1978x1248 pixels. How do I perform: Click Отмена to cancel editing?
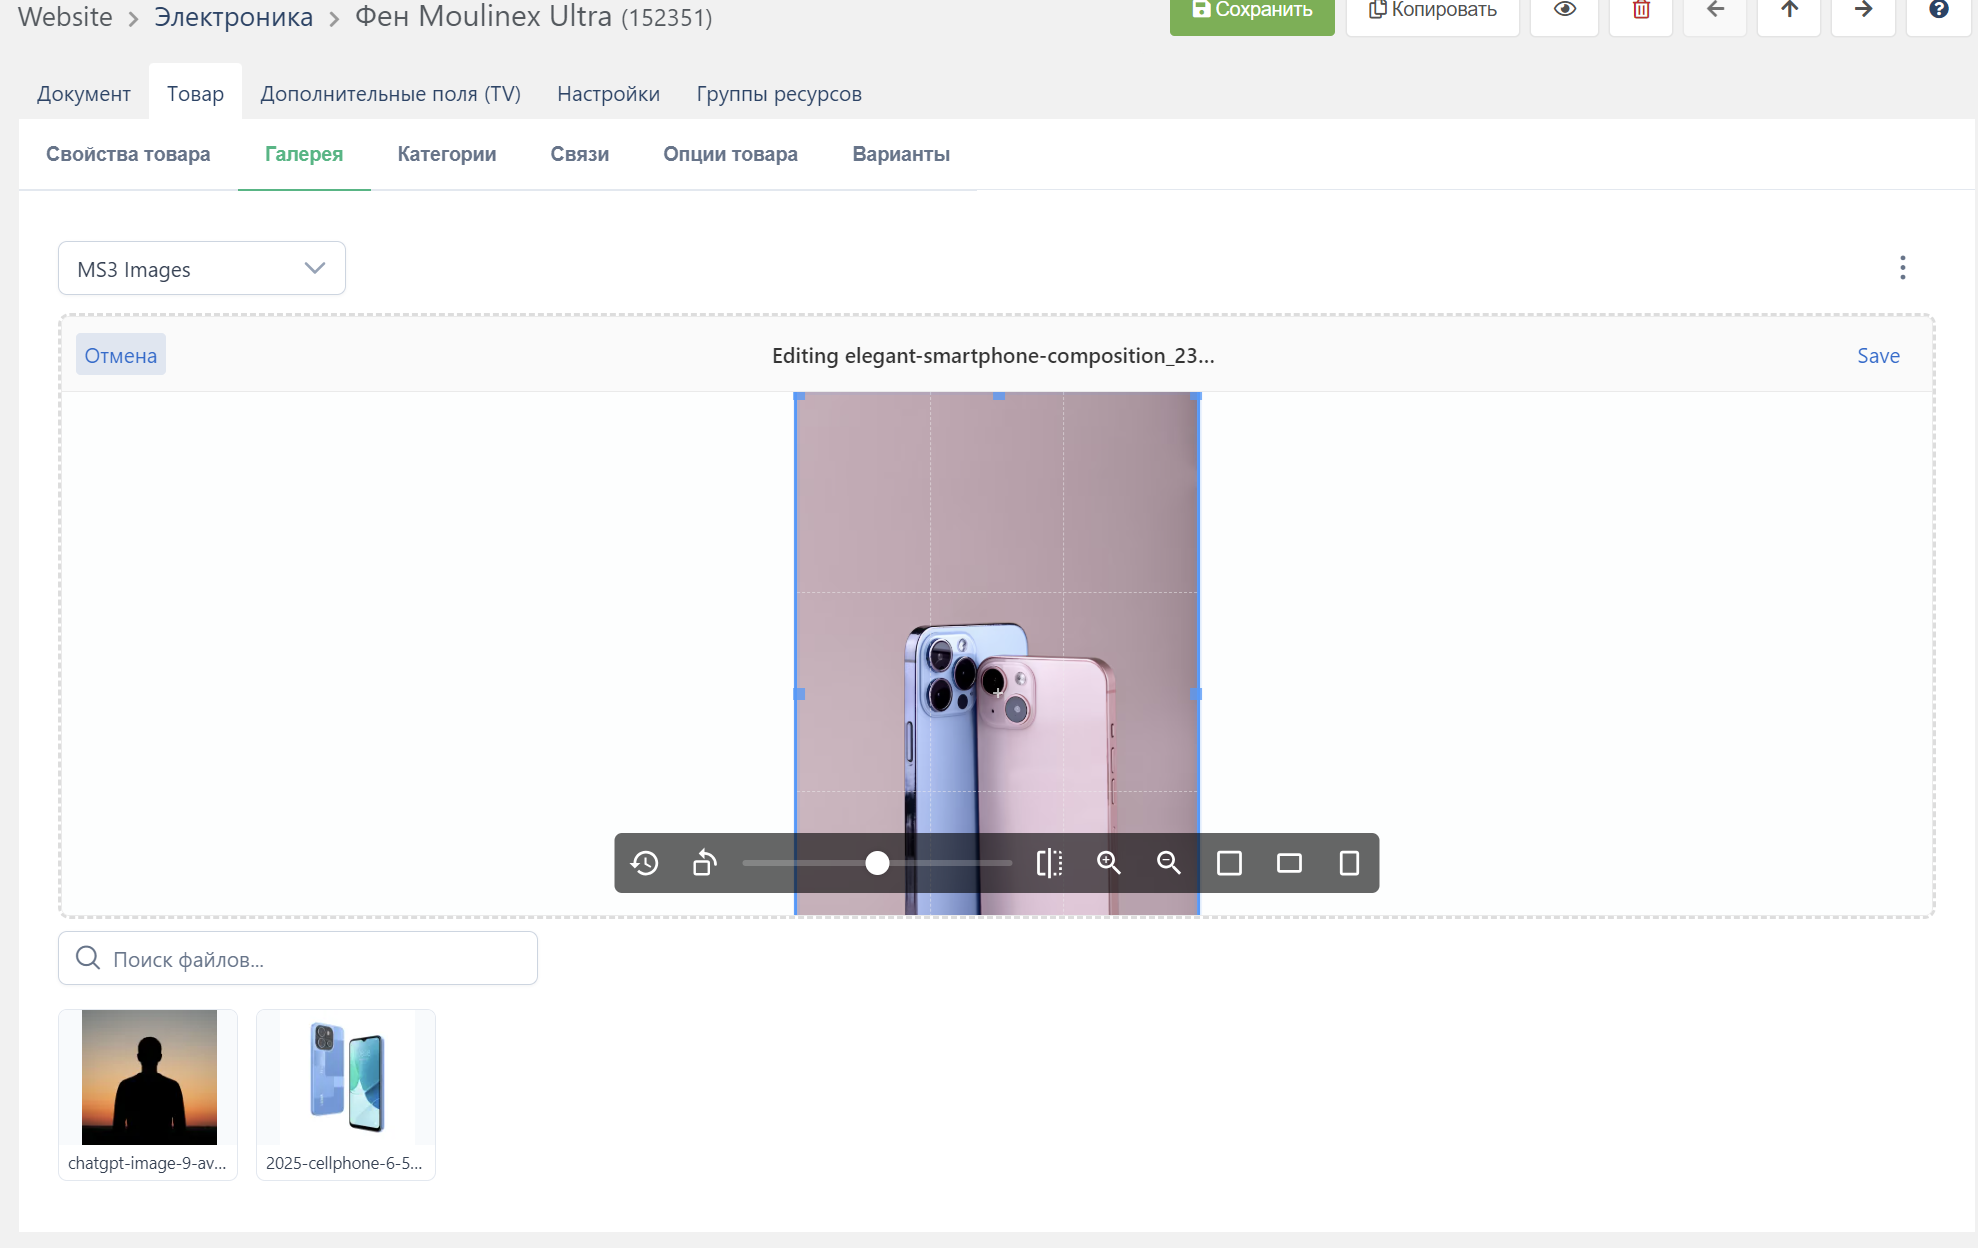tap(121, 356)
